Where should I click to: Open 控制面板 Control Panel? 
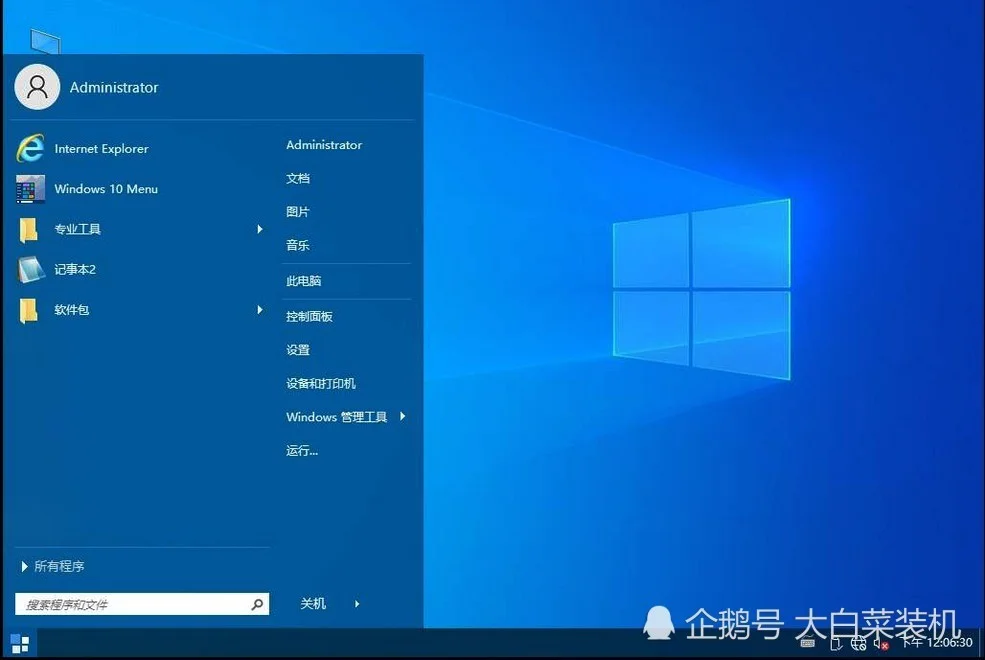click(x=309, y=316)
